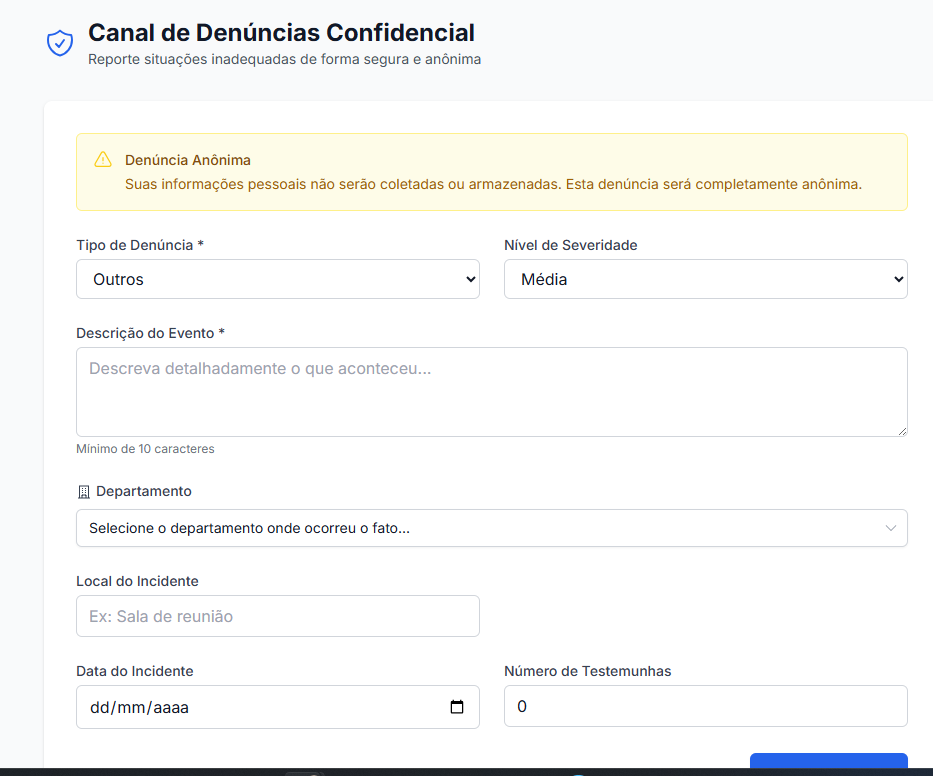The height and width of the screenshot is (776, 933).
Task: Expand the department selection dropdown
Action: (492, 528)
